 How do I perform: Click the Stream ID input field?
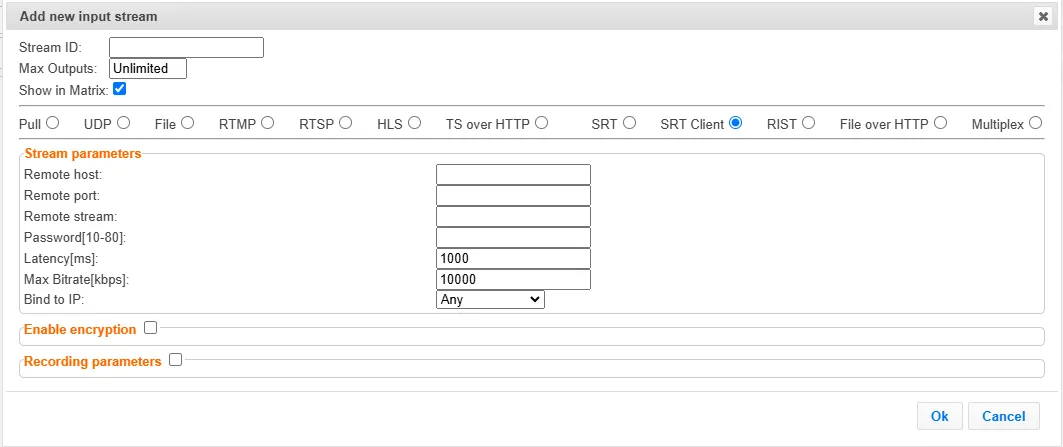pyautogui.click(x=186, y=47)
